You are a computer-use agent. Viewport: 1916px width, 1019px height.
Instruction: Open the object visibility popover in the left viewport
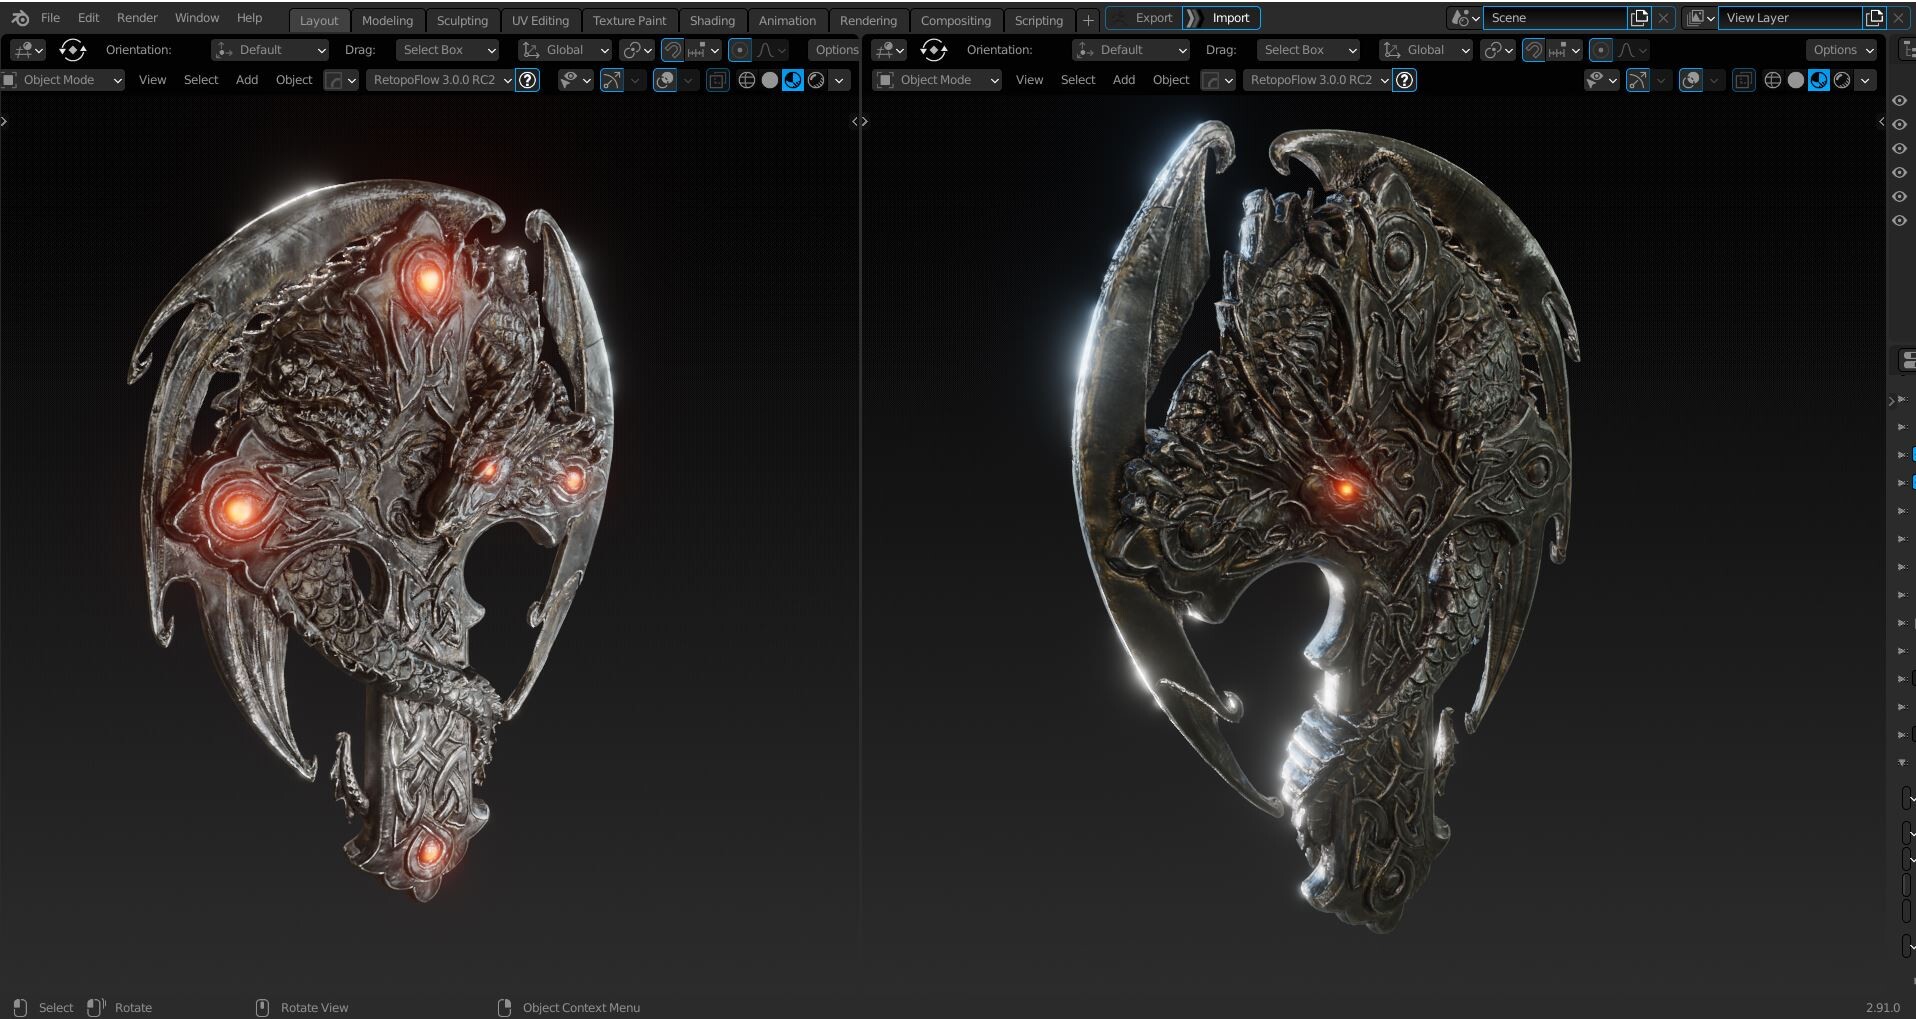tap(575, 80)
